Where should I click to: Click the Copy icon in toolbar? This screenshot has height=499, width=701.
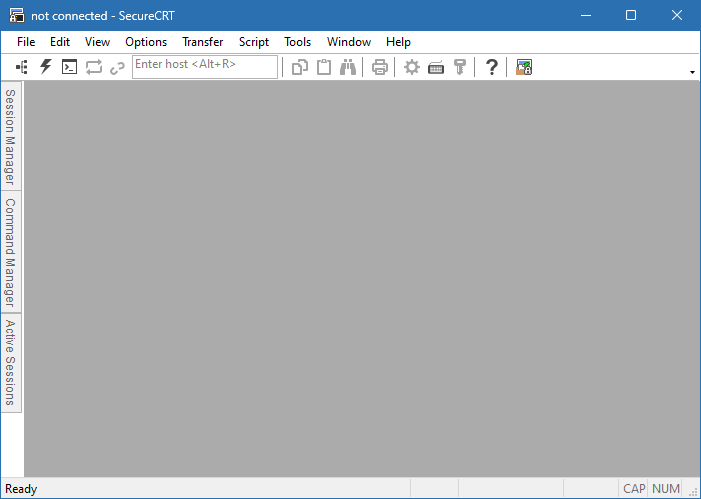pyautogui.click(x=299, y=67)
